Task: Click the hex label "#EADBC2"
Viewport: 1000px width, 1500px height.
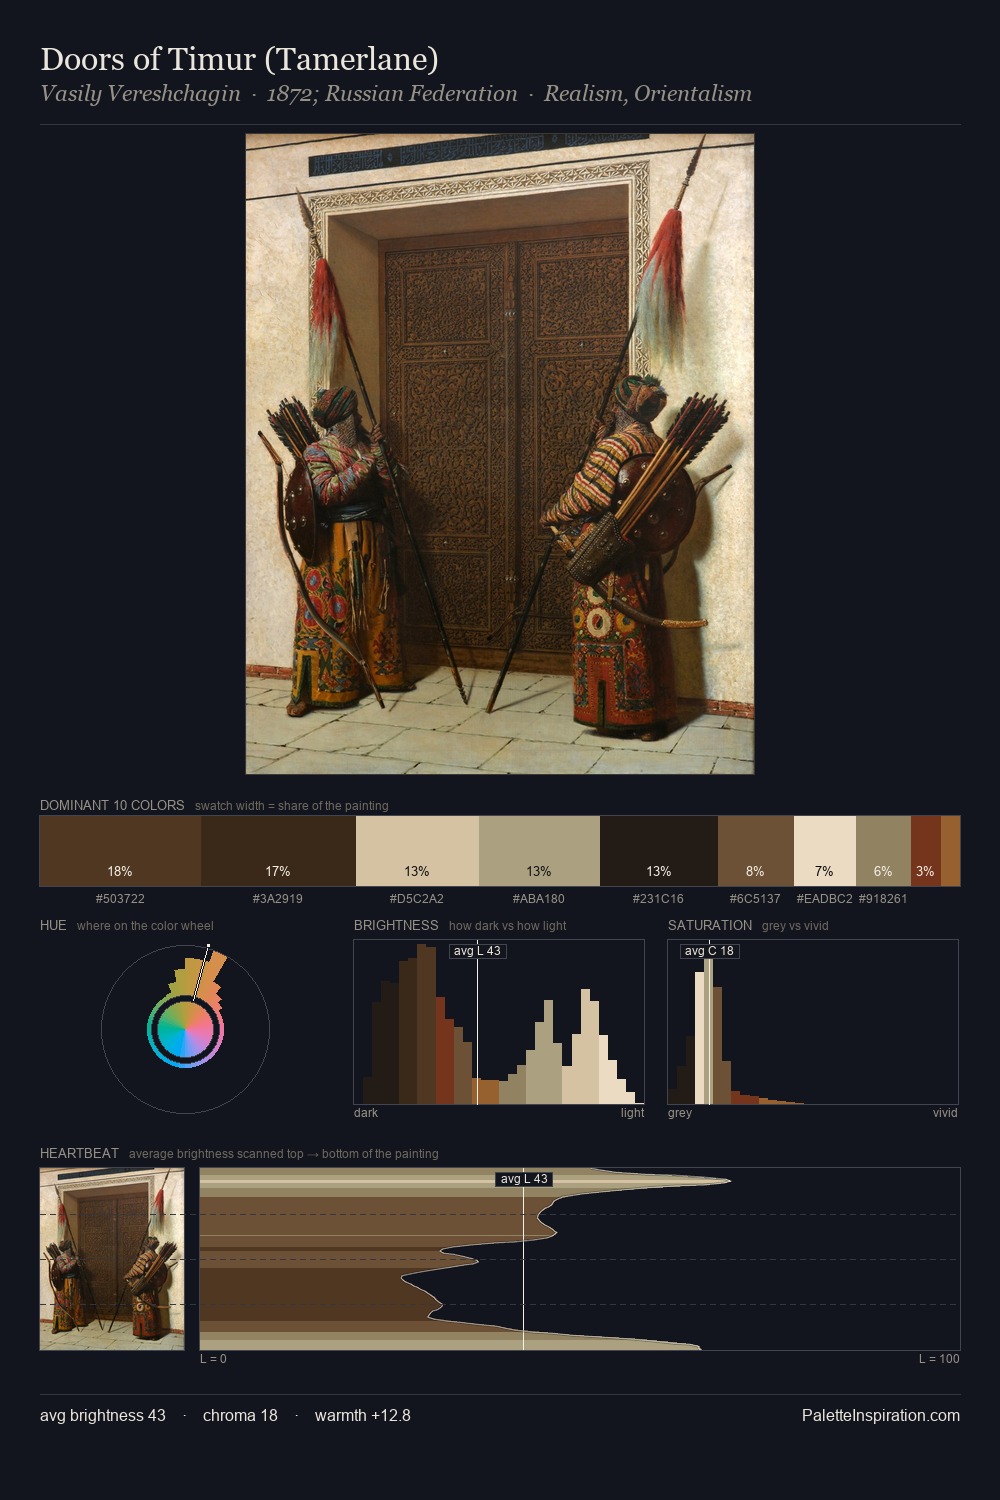Action: (x=825, y=899)
